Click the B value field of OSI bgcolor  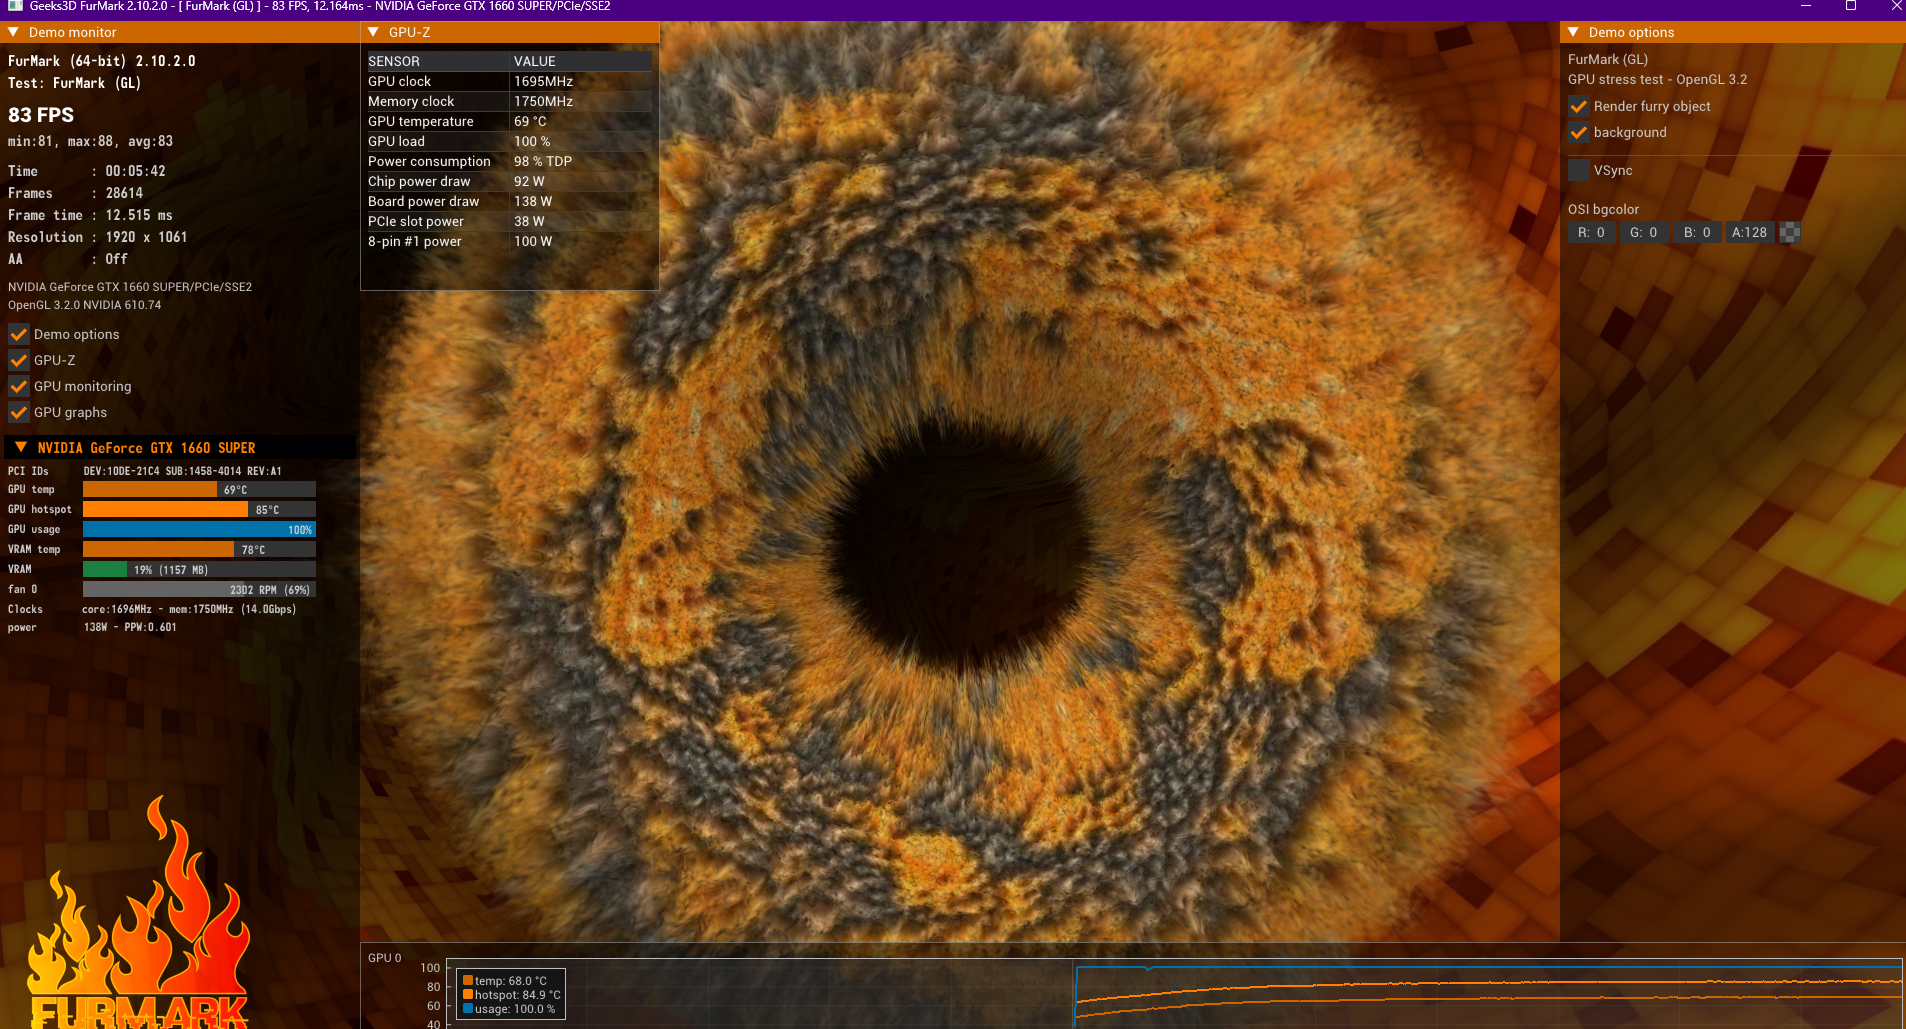coord(1697,232)
